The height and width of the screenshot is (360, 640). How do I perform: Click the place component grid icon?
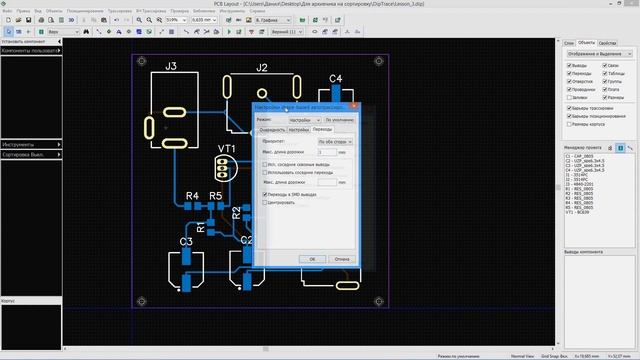pyautogui.click(x=41, y=31)
